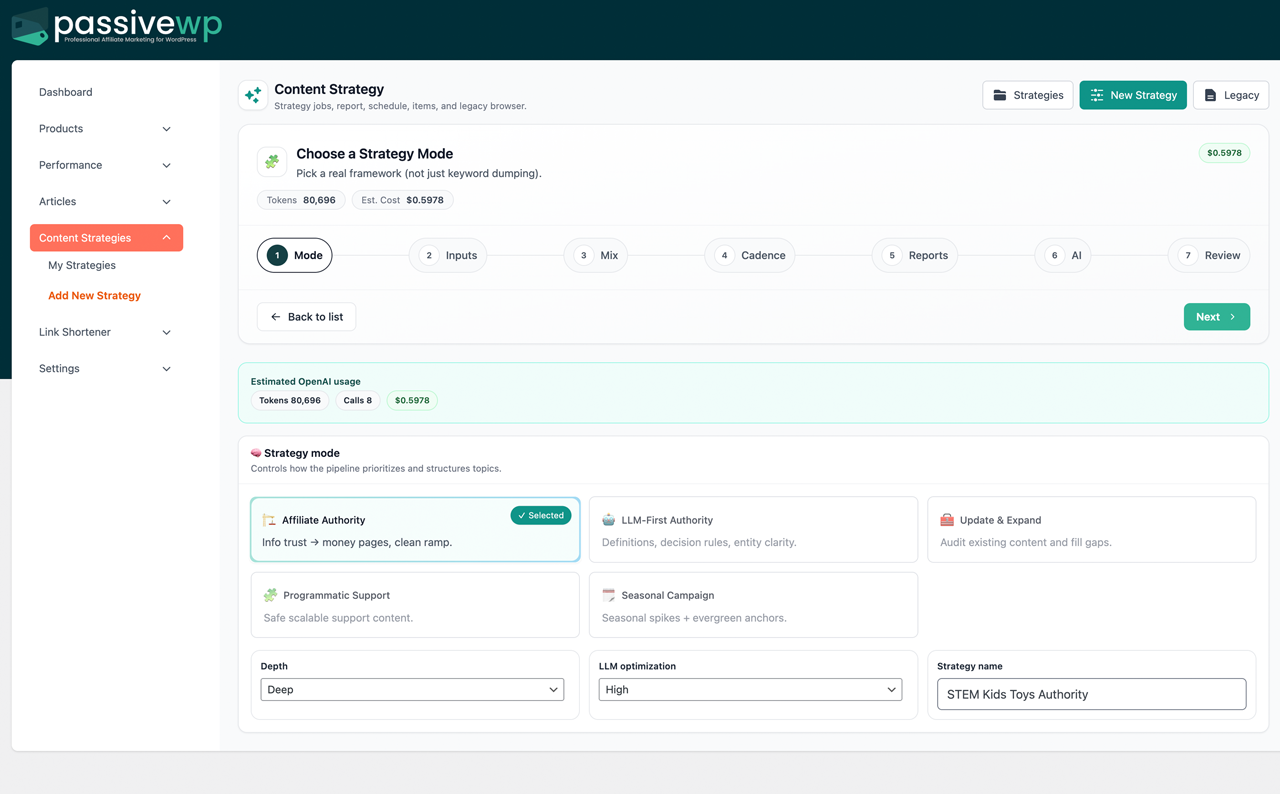Click Back to list button
Screen dimensions: 1280x794
306,317
